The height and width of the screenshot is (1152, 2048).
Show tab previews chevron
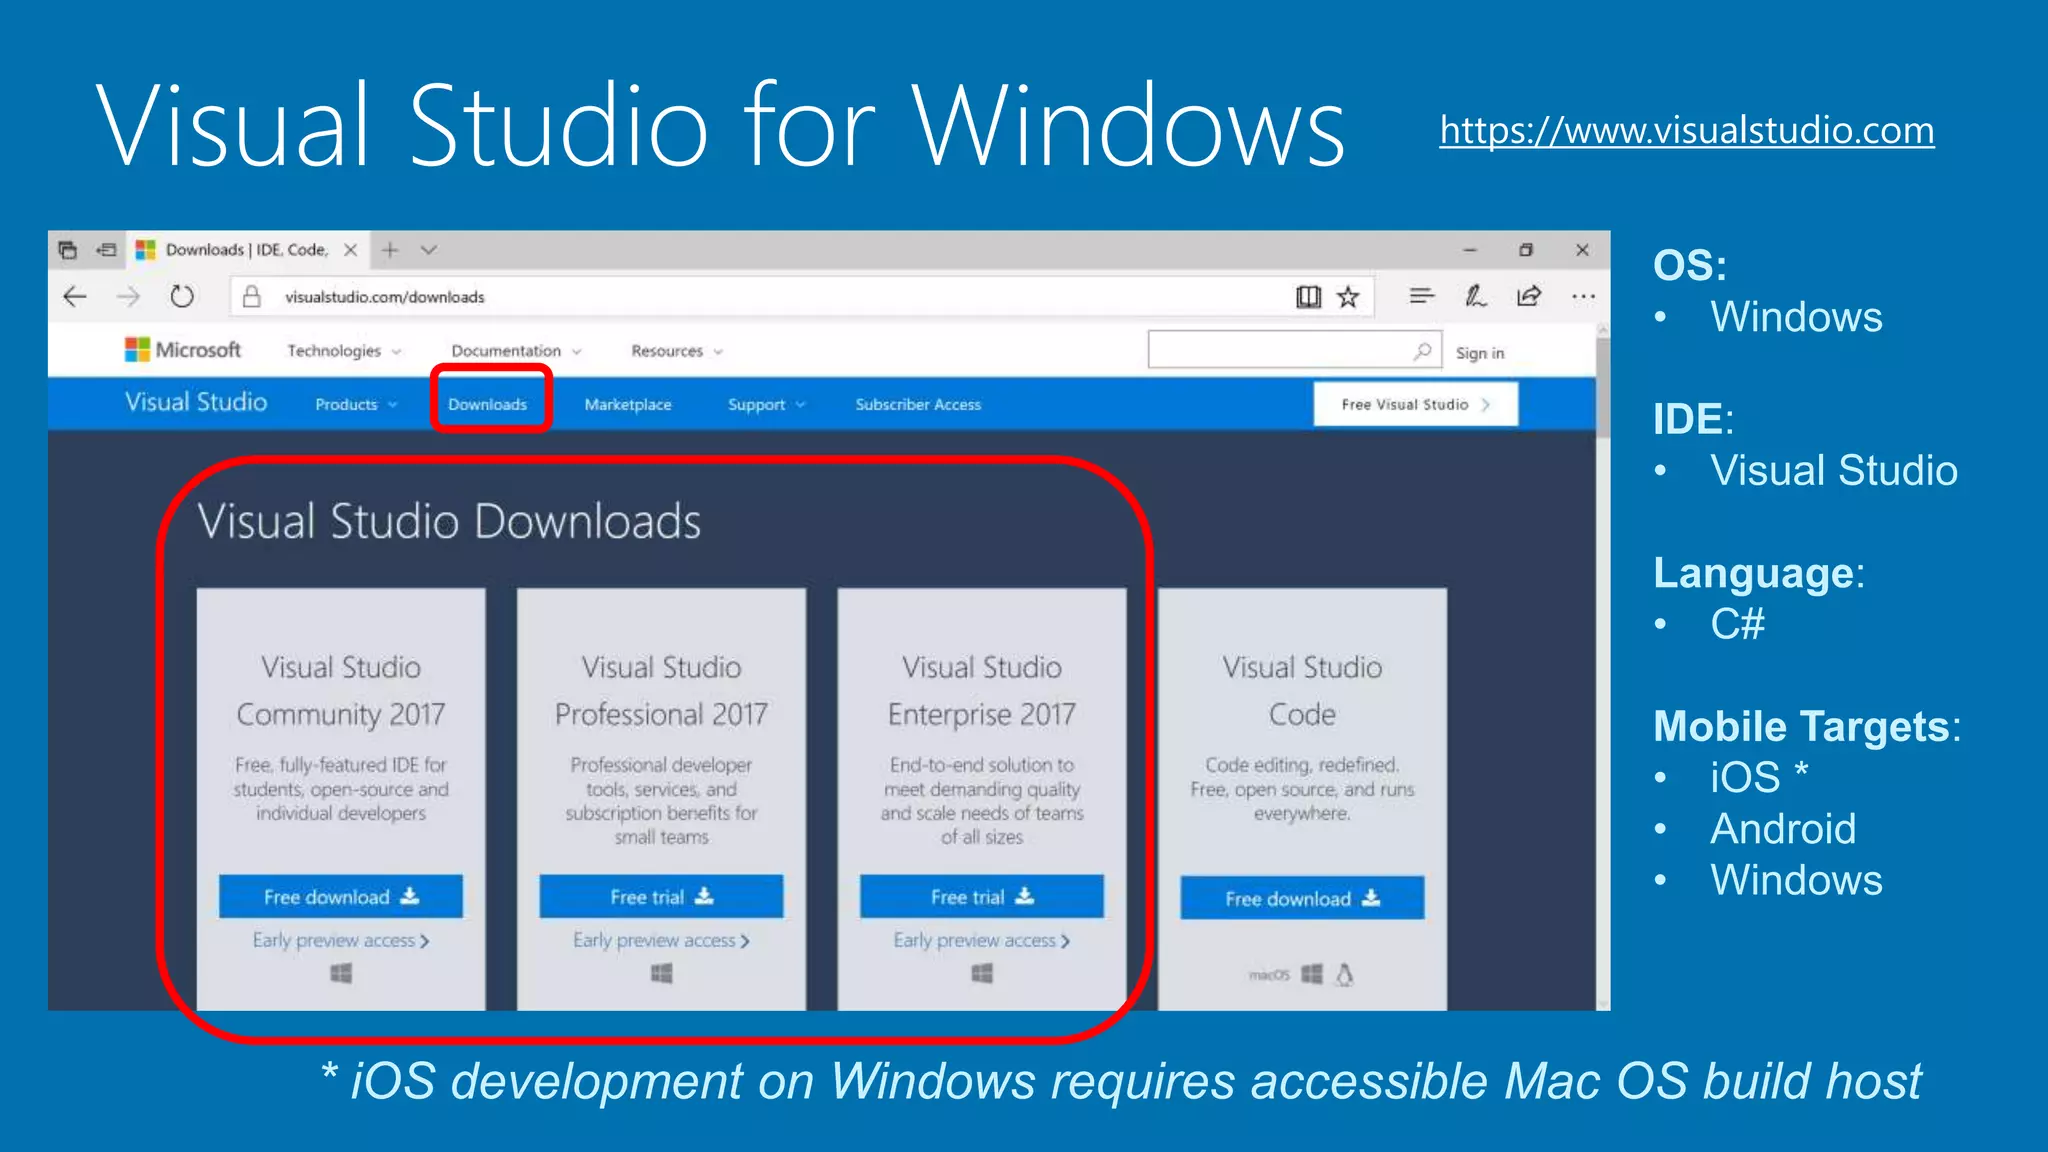coord(428,250)
